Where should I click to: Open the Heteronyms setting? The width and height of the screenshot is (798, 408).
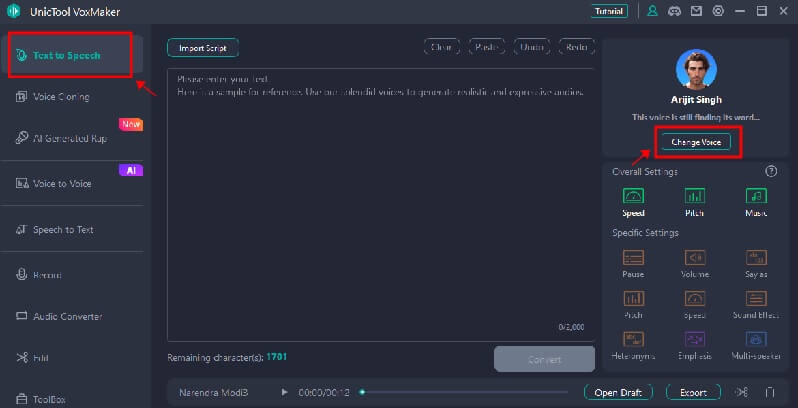click(x=633, y=346)
